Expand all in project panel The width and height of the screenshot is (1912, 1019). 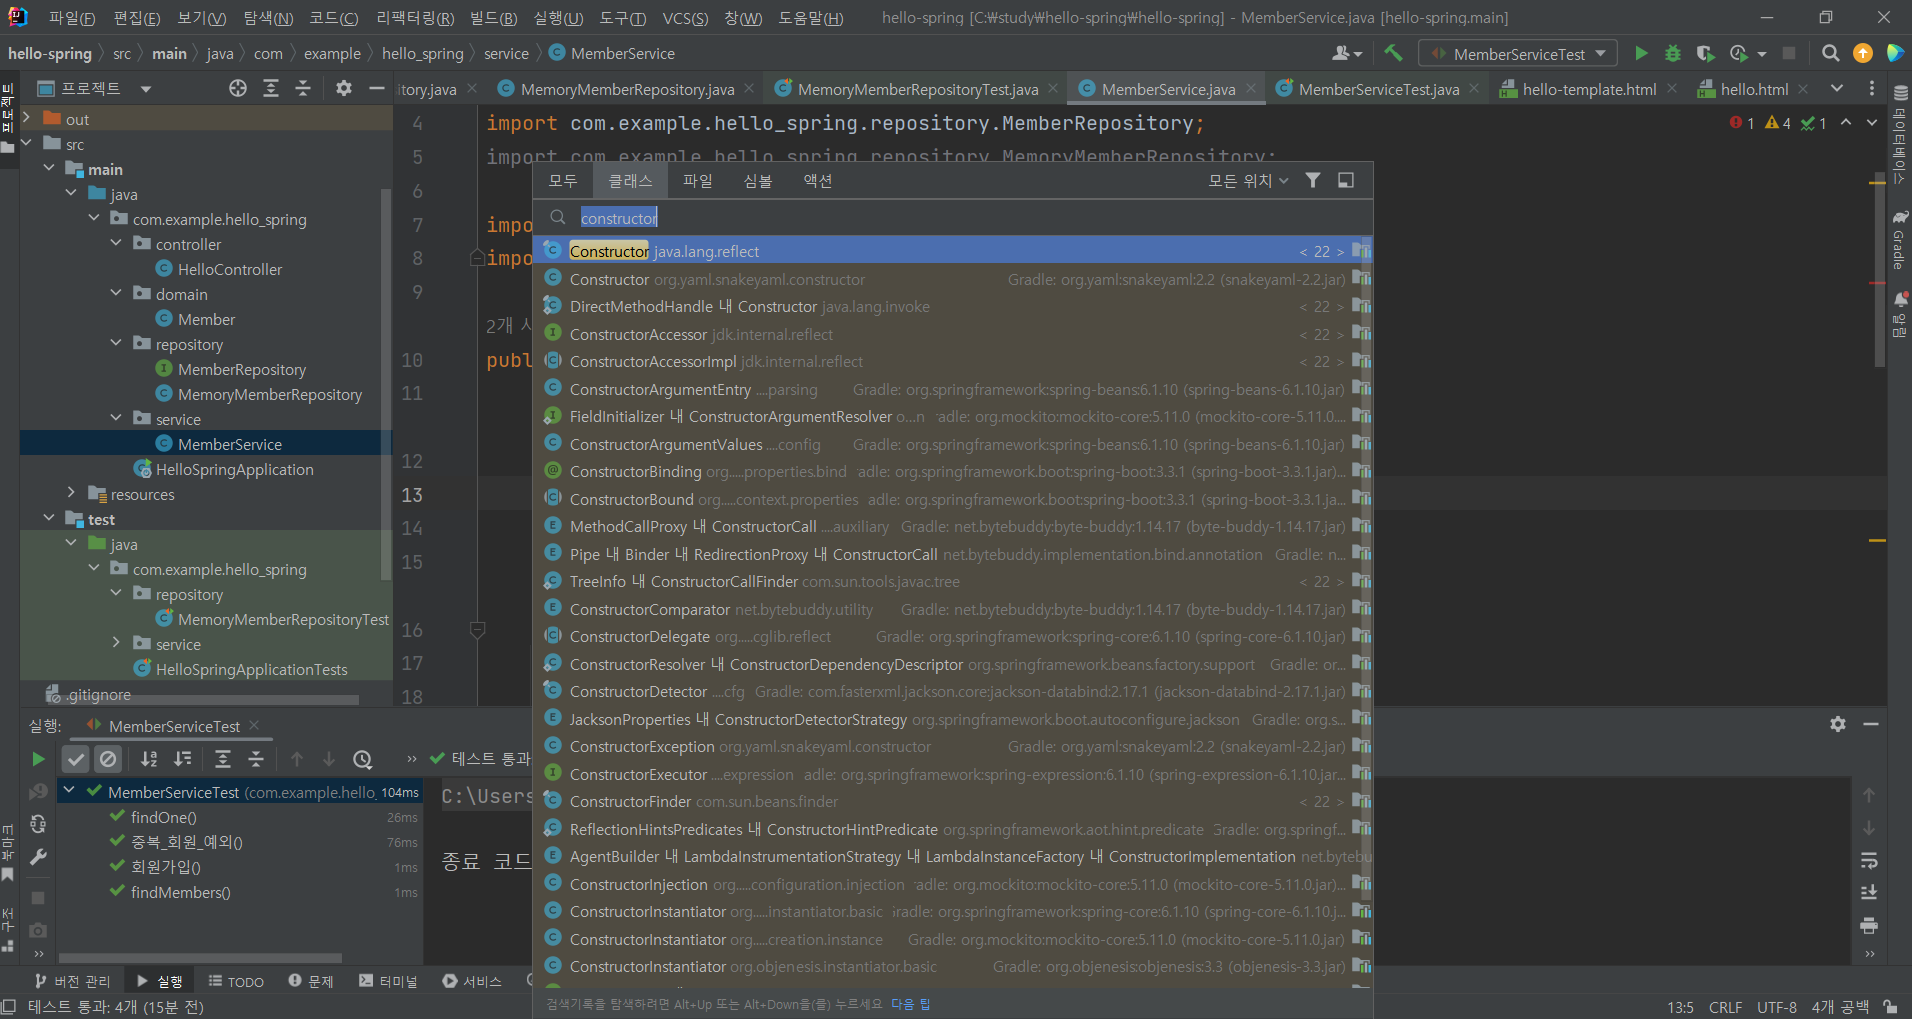(271, 89)
